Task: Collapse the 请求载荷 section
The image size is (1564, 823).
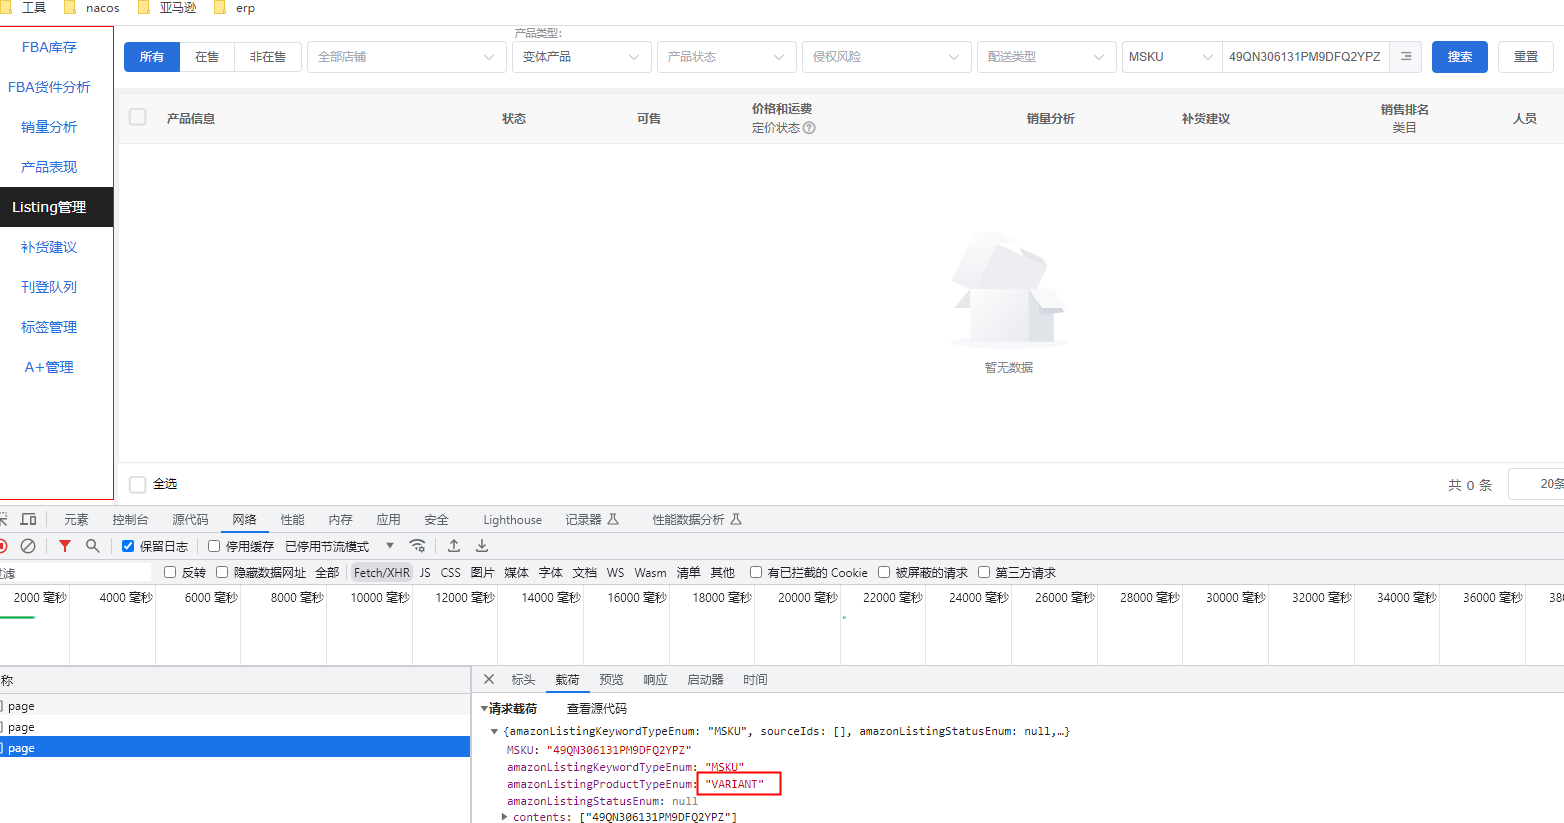Action: pos(485,709)
